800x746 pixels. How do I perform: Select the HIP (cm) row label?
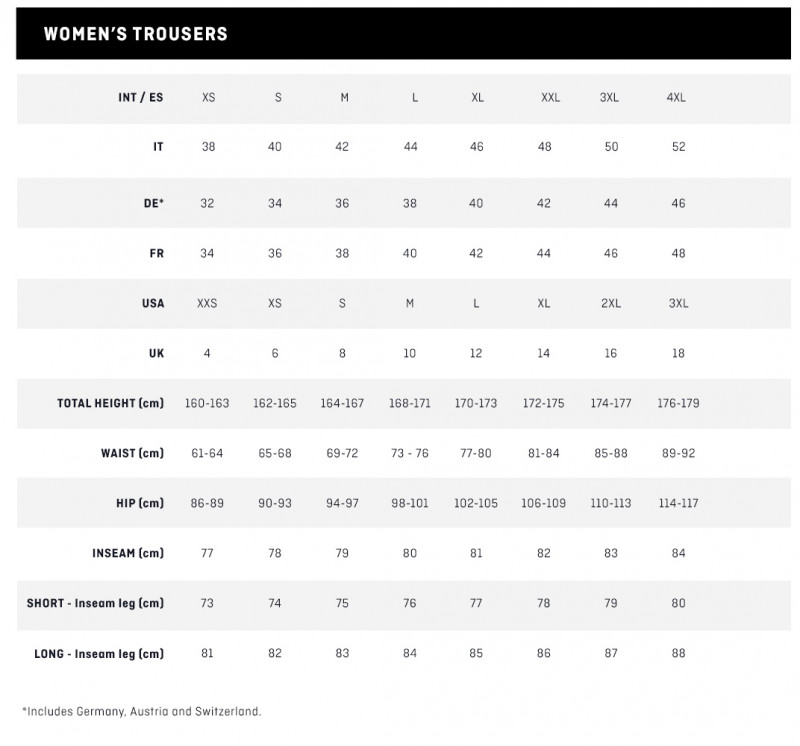(x=140, y=503)
